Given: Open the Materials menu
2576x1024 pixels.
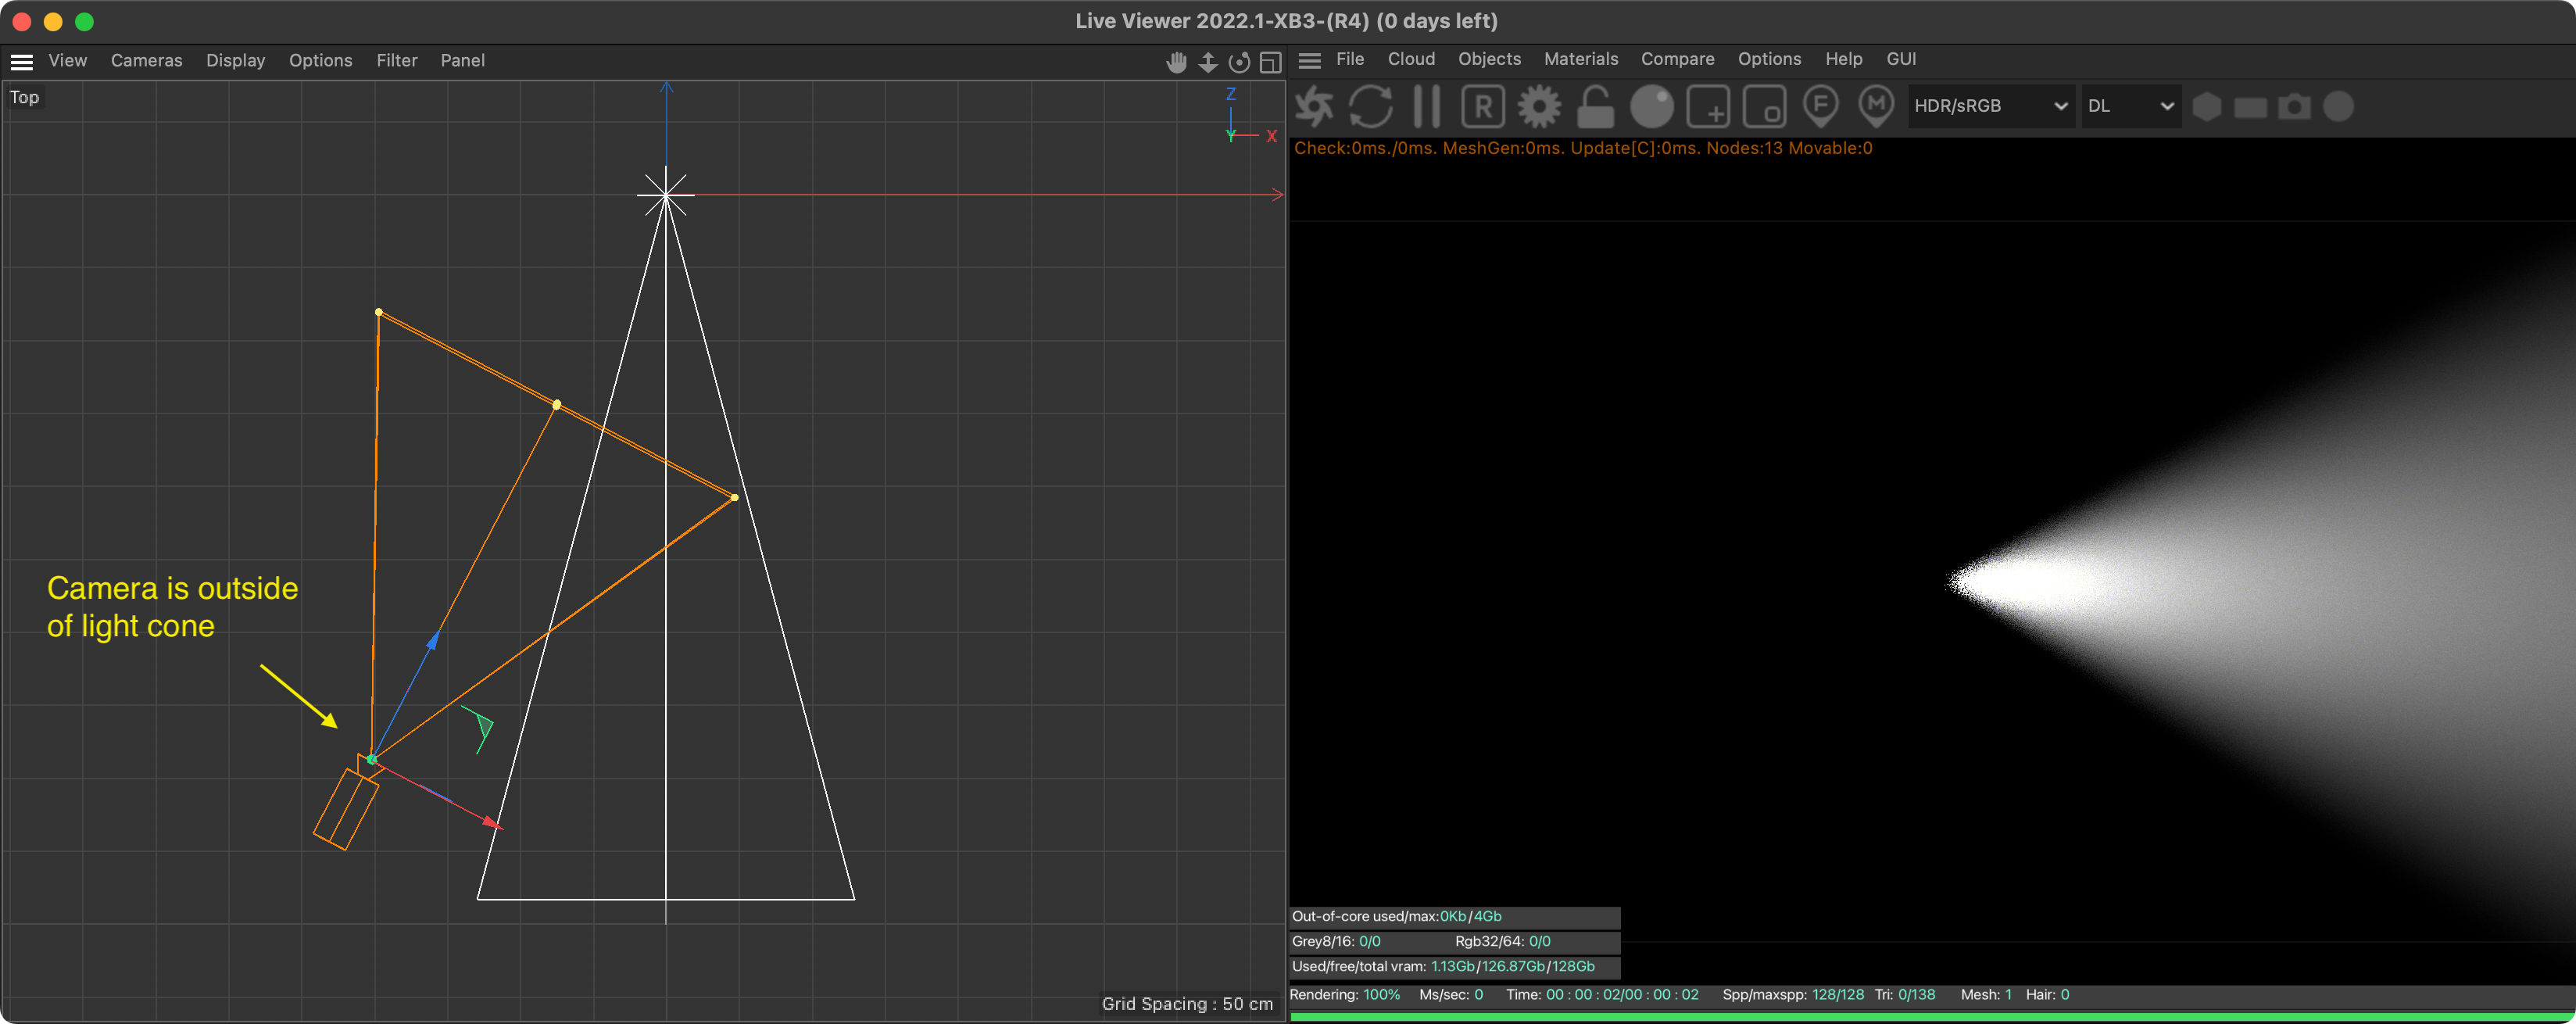Looking at the screenshot, I should (x=1580, y=59).
